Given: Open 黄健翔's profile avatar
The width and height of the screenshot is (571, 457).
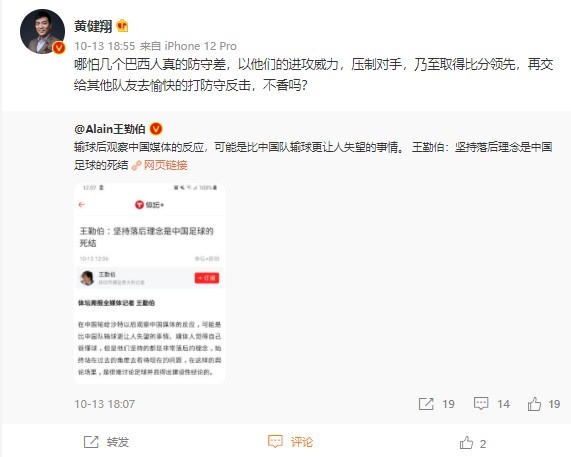Looking at the screenshot, I should coord(42,32).
